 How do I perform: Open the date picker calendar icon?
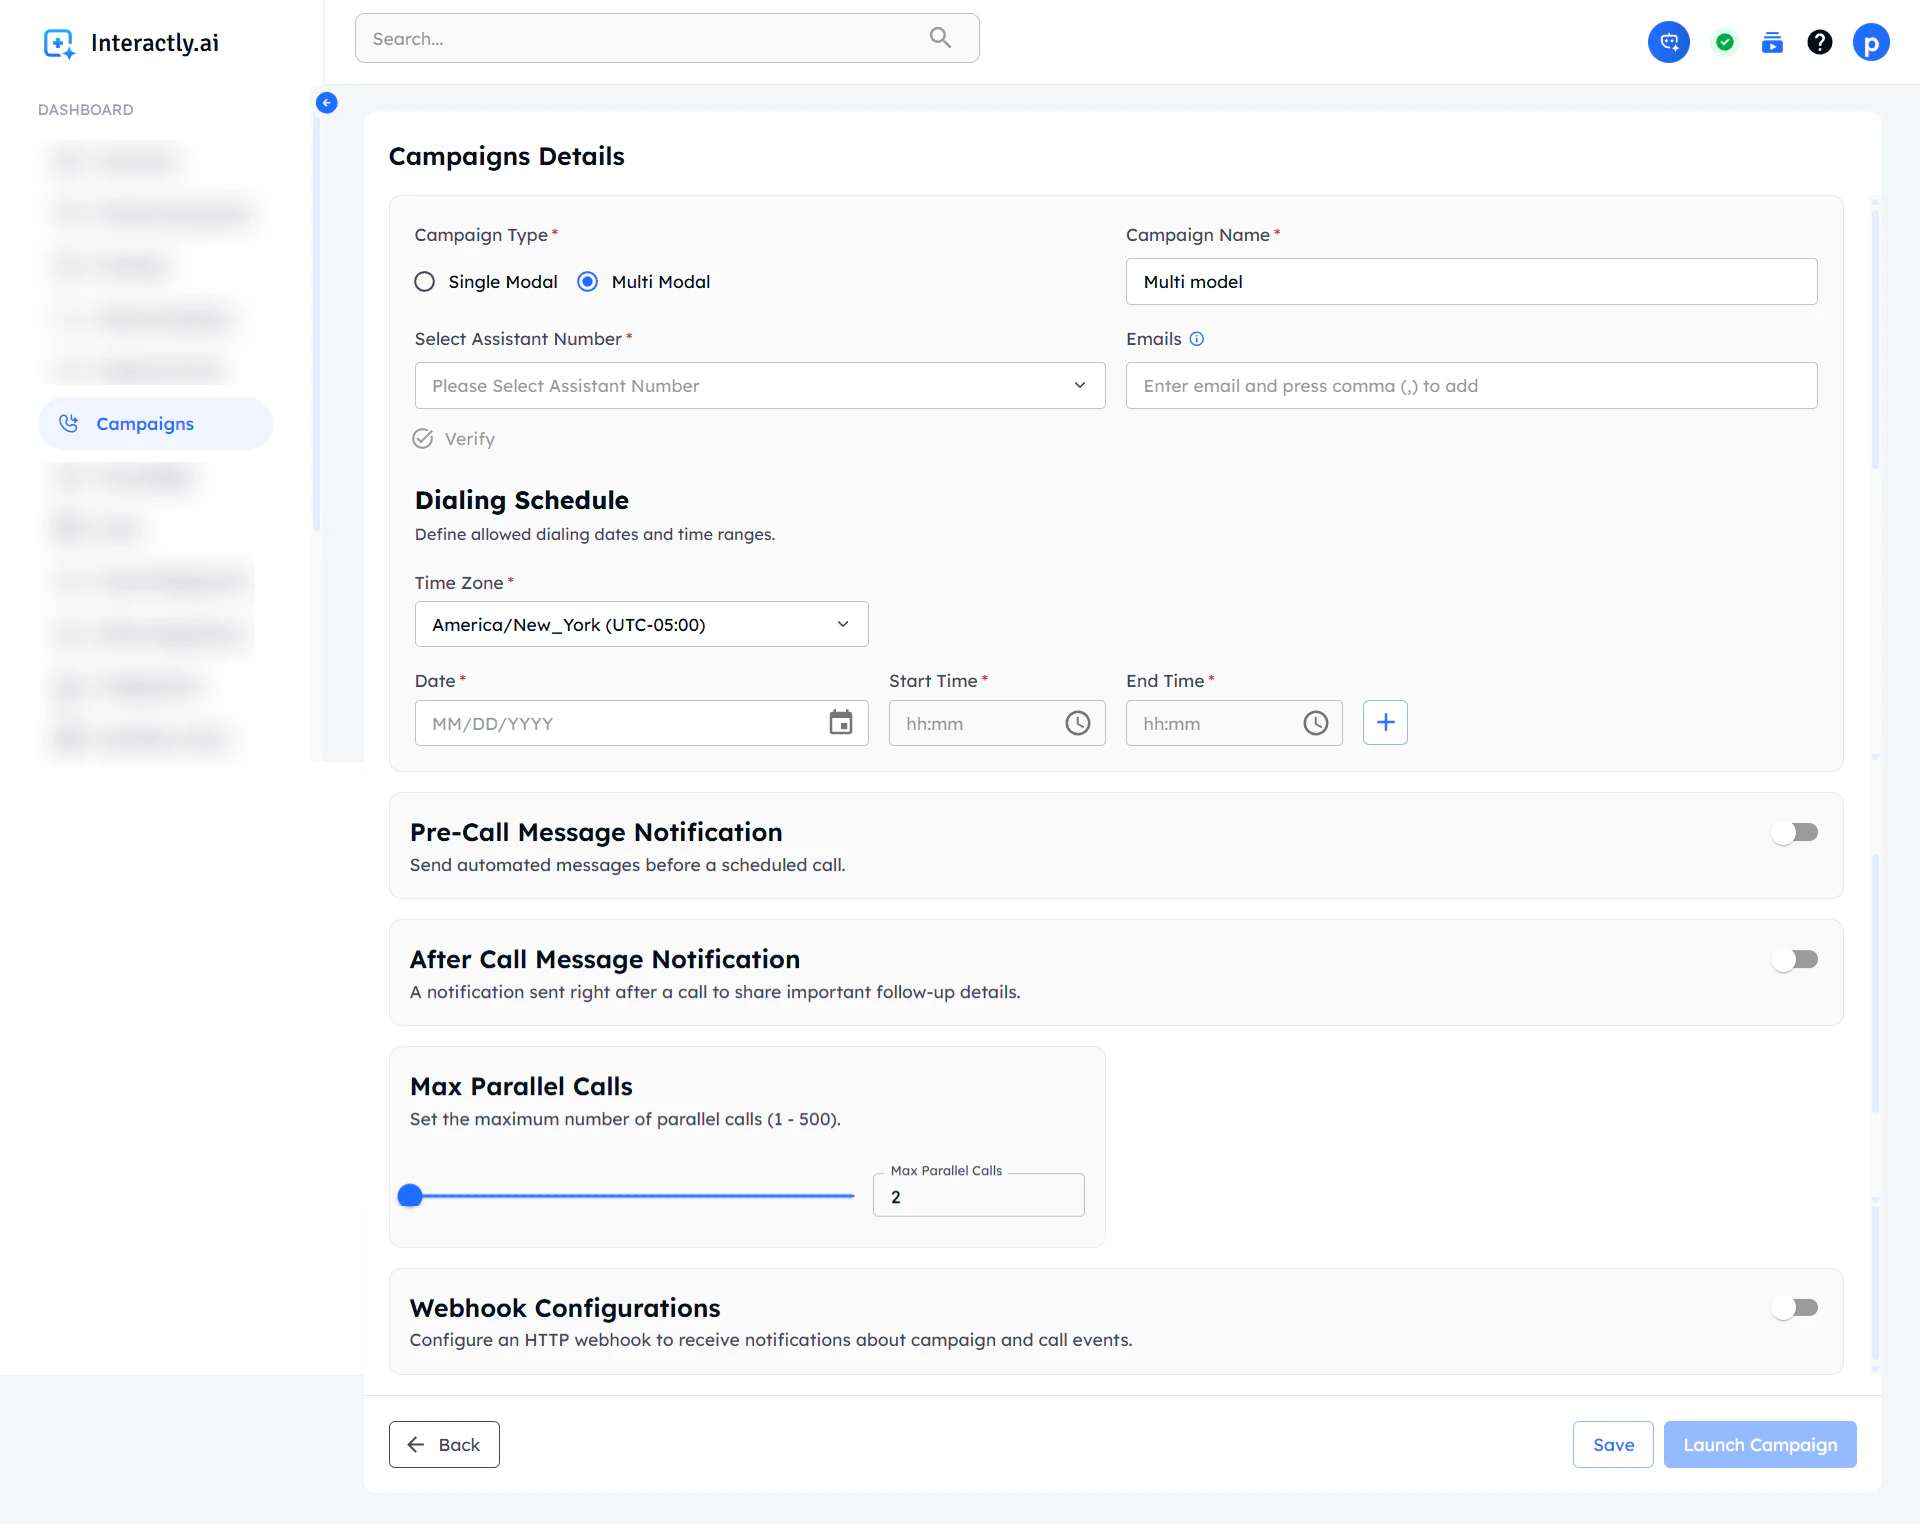(x=840, y=723)
